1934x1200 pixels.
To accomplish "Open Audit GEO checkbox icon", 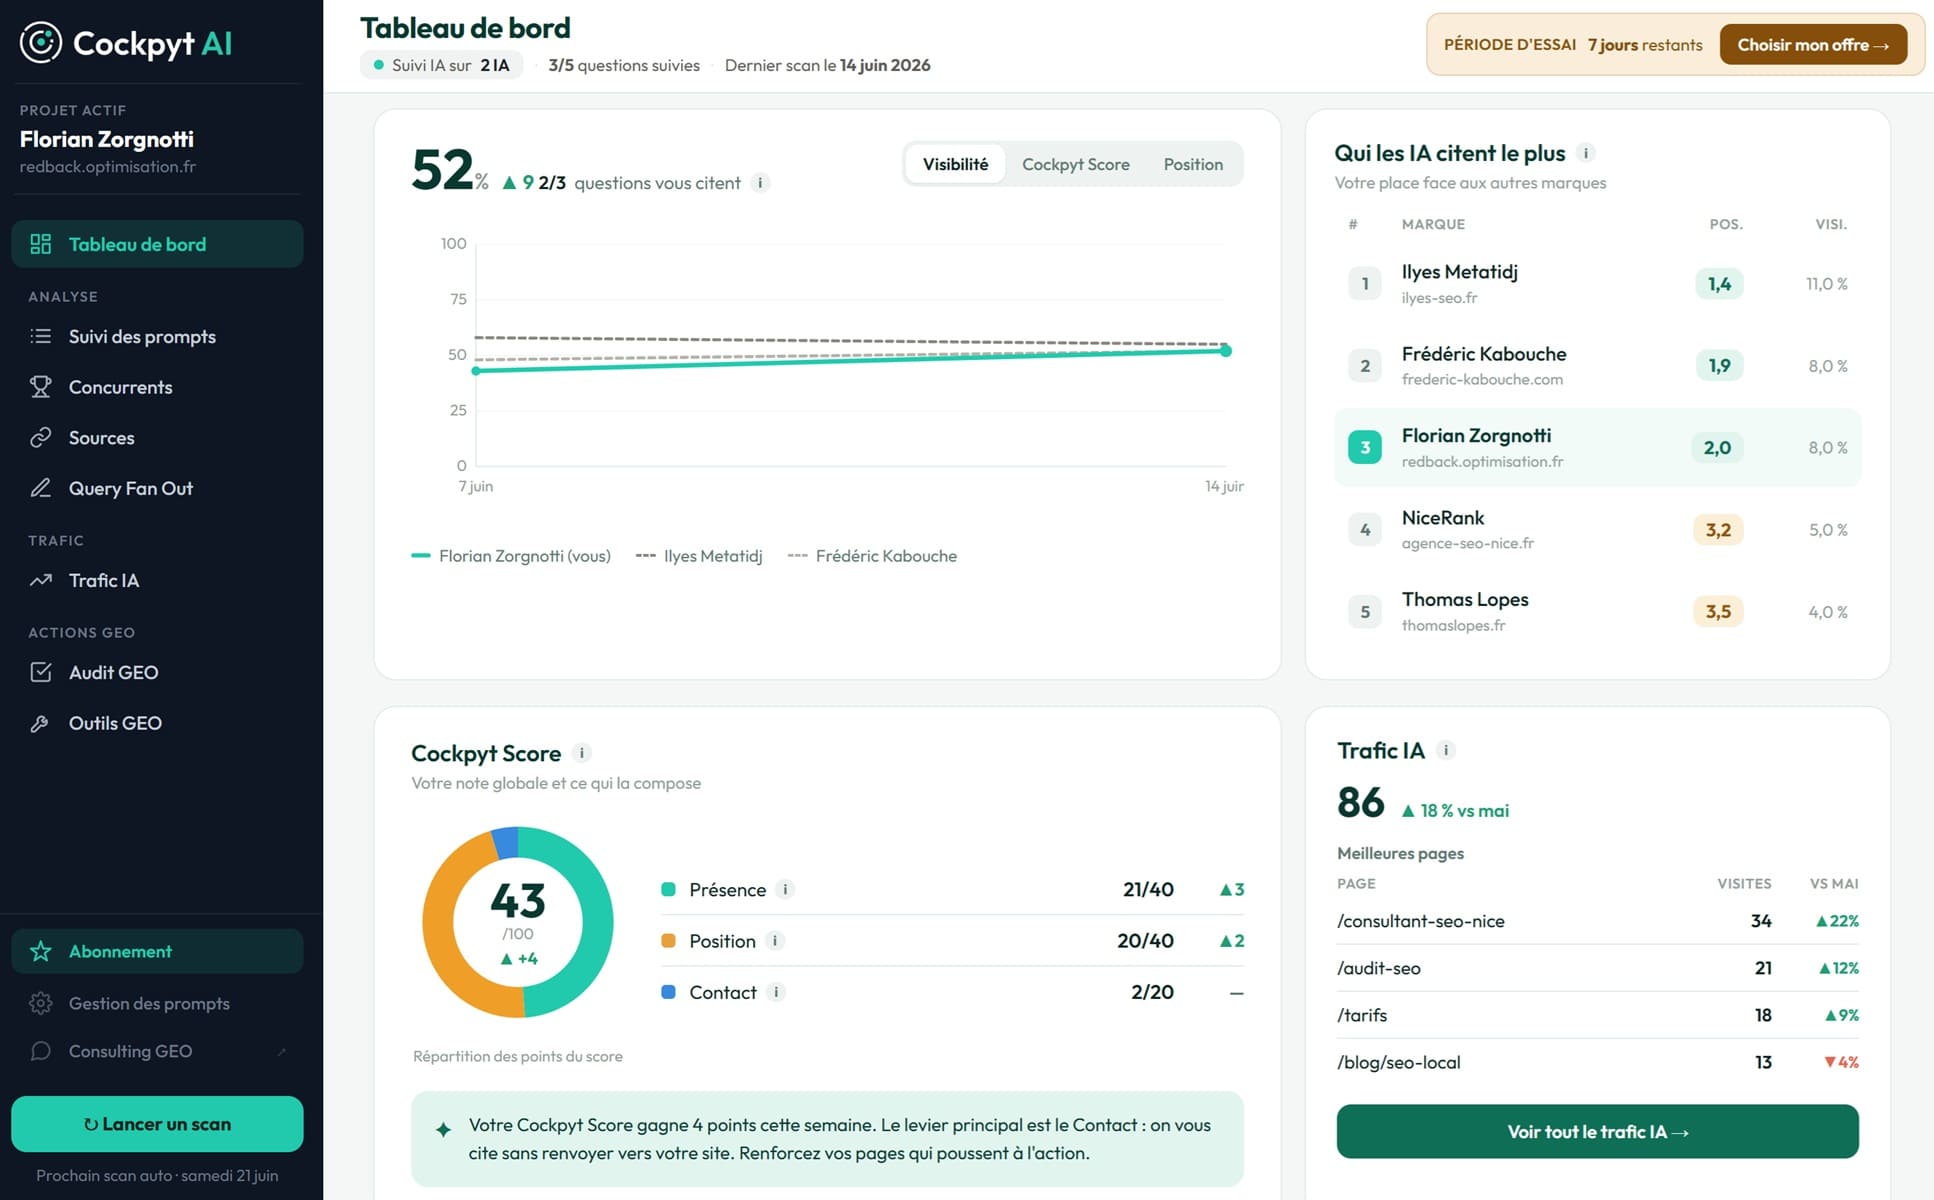I will 41,672.
